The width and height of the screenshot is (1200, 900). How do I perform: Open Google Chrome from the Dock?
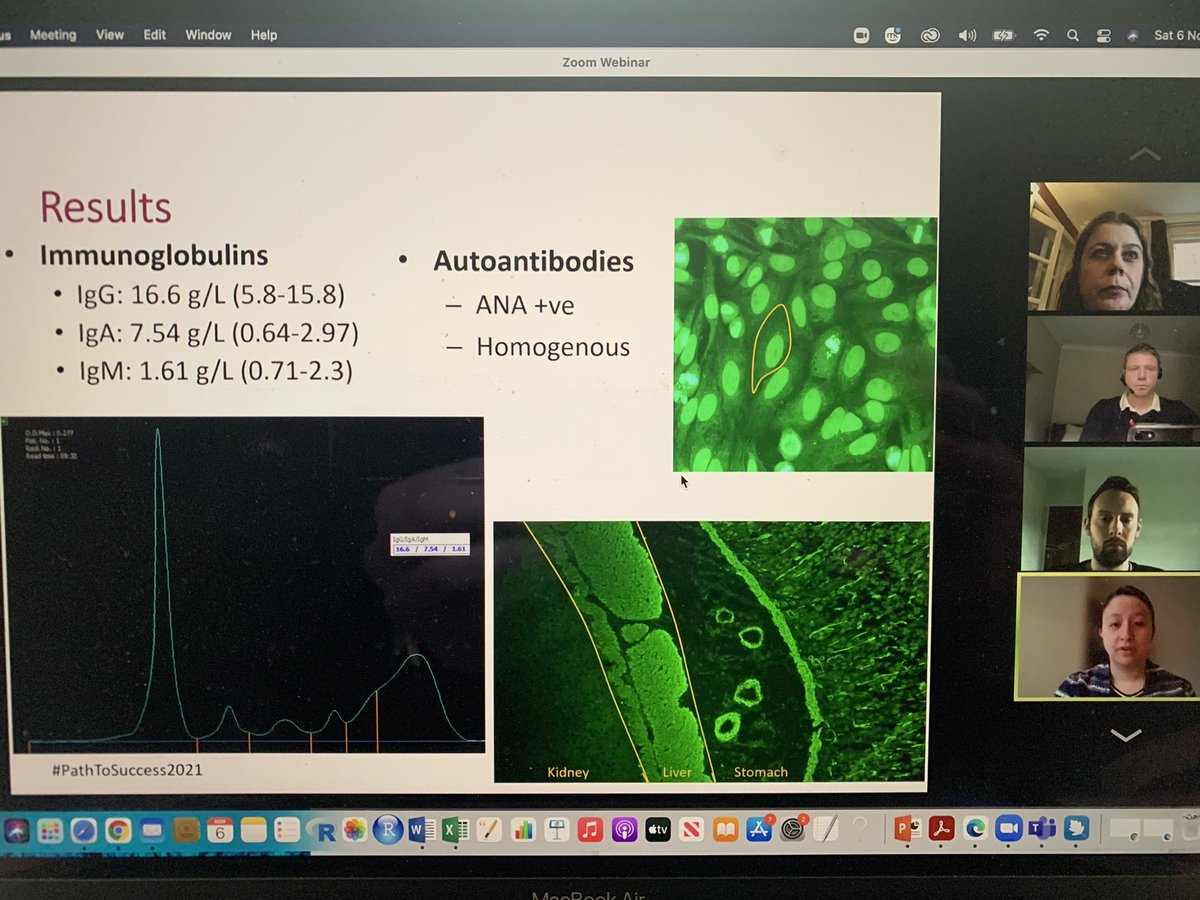118,830
